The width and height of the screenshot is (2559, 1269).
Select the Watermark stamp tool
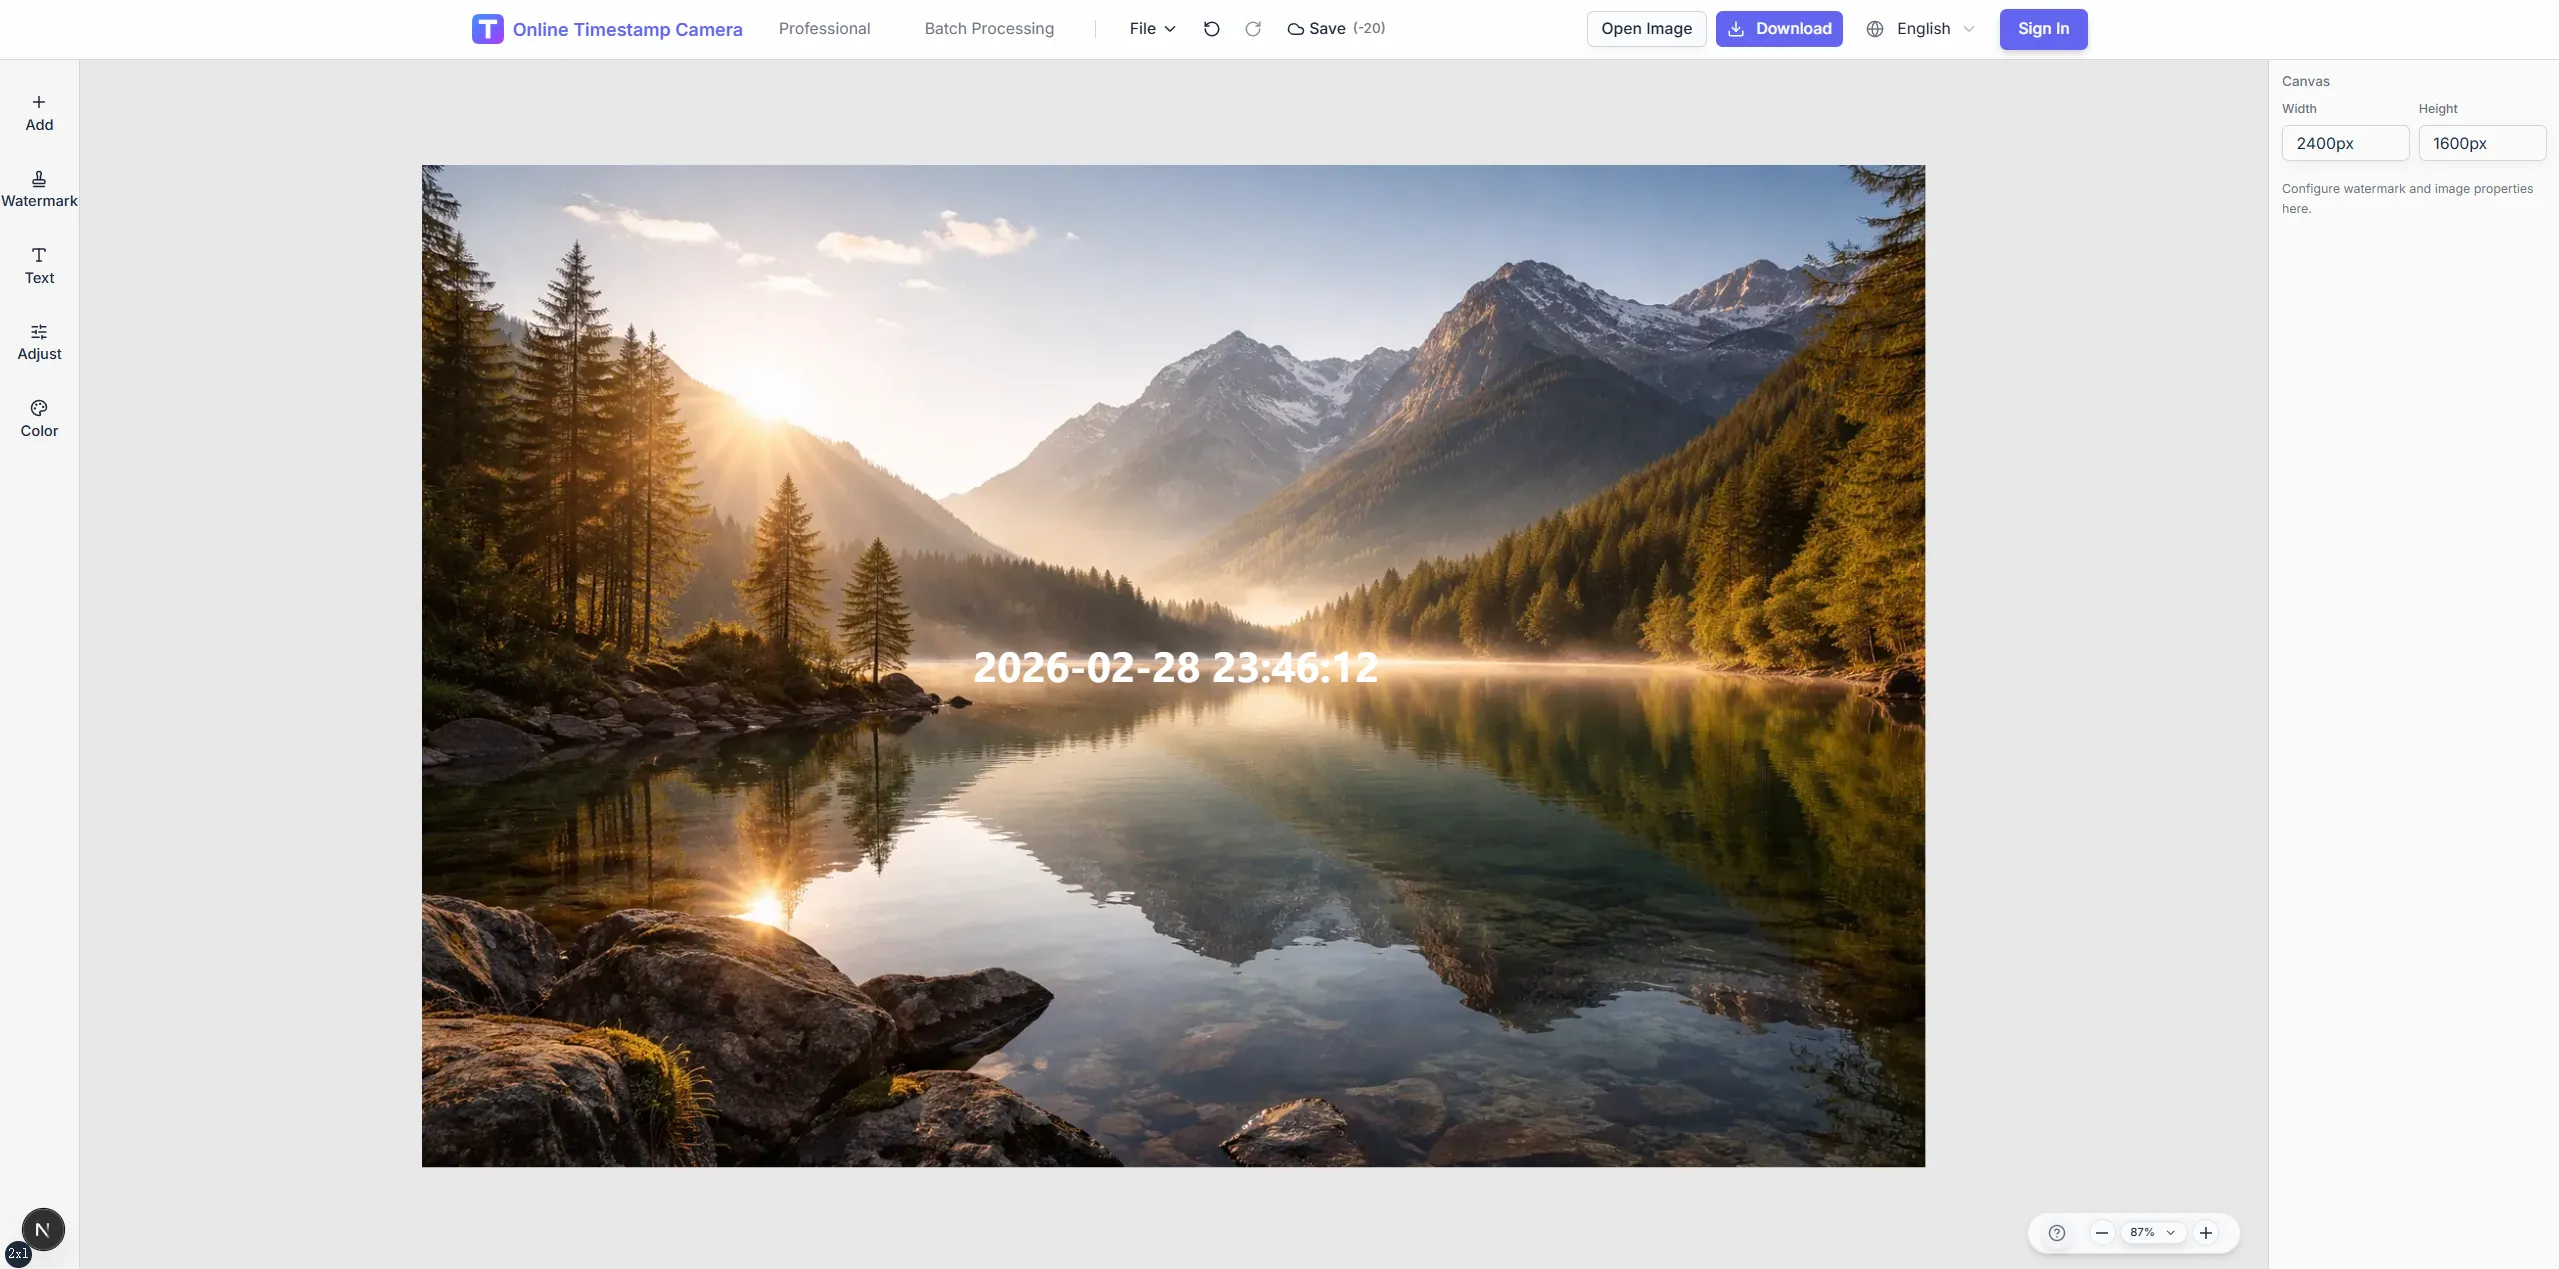coord(39,189)
